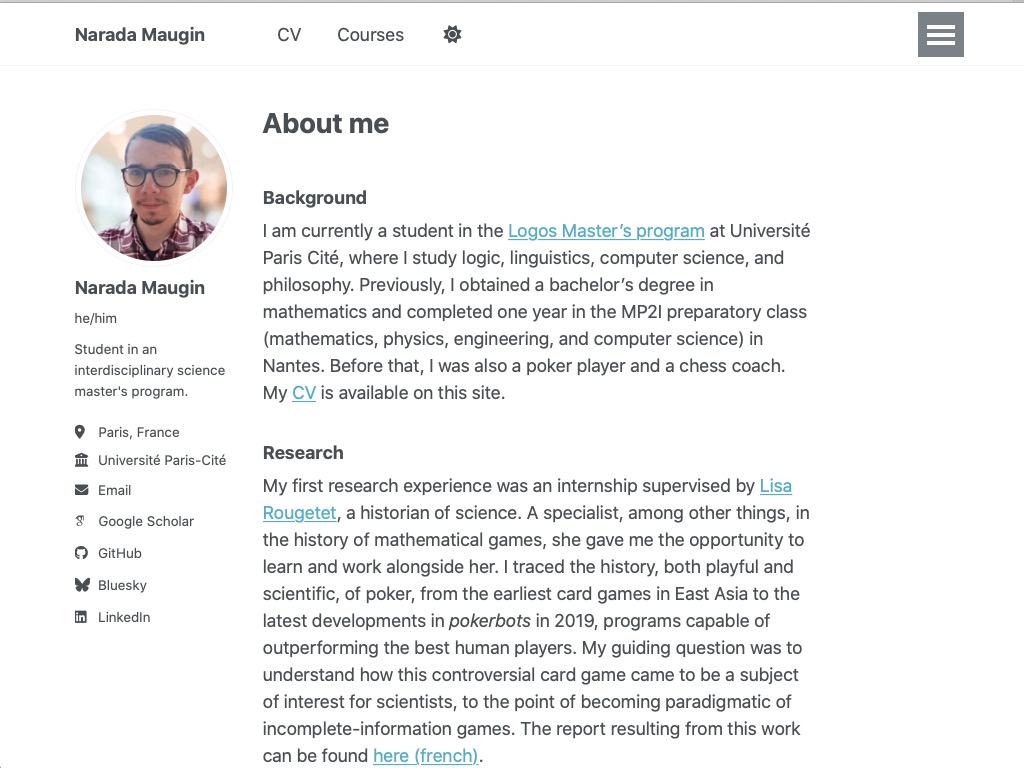Click the LinkedIn icon in sidebar
The height and width of the screenshot is (768, 1024).
coord(81,617)
